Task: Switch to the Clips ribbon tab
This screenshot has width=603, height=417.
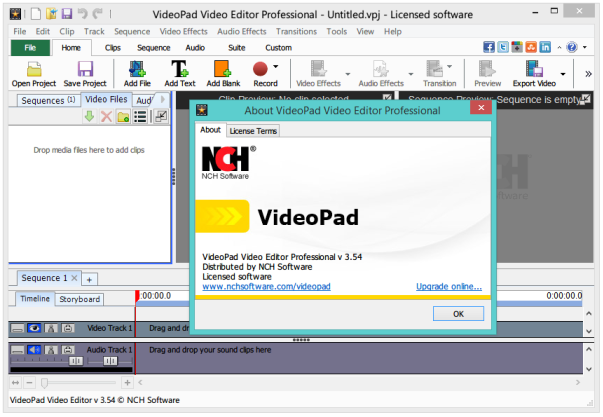Action: coord(113,48)
